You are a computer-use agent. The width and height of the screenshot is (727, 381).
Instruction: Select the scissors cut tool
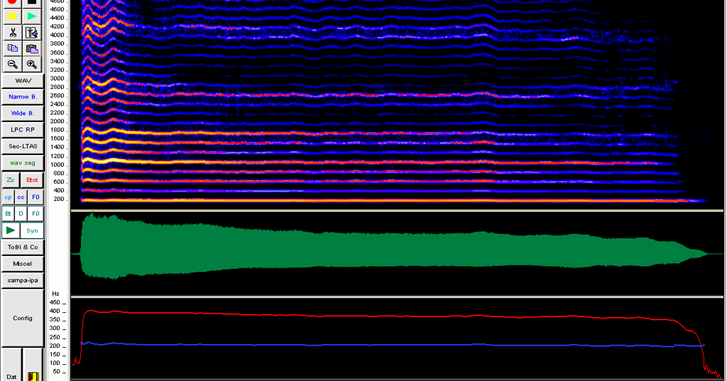click(12, 33)
